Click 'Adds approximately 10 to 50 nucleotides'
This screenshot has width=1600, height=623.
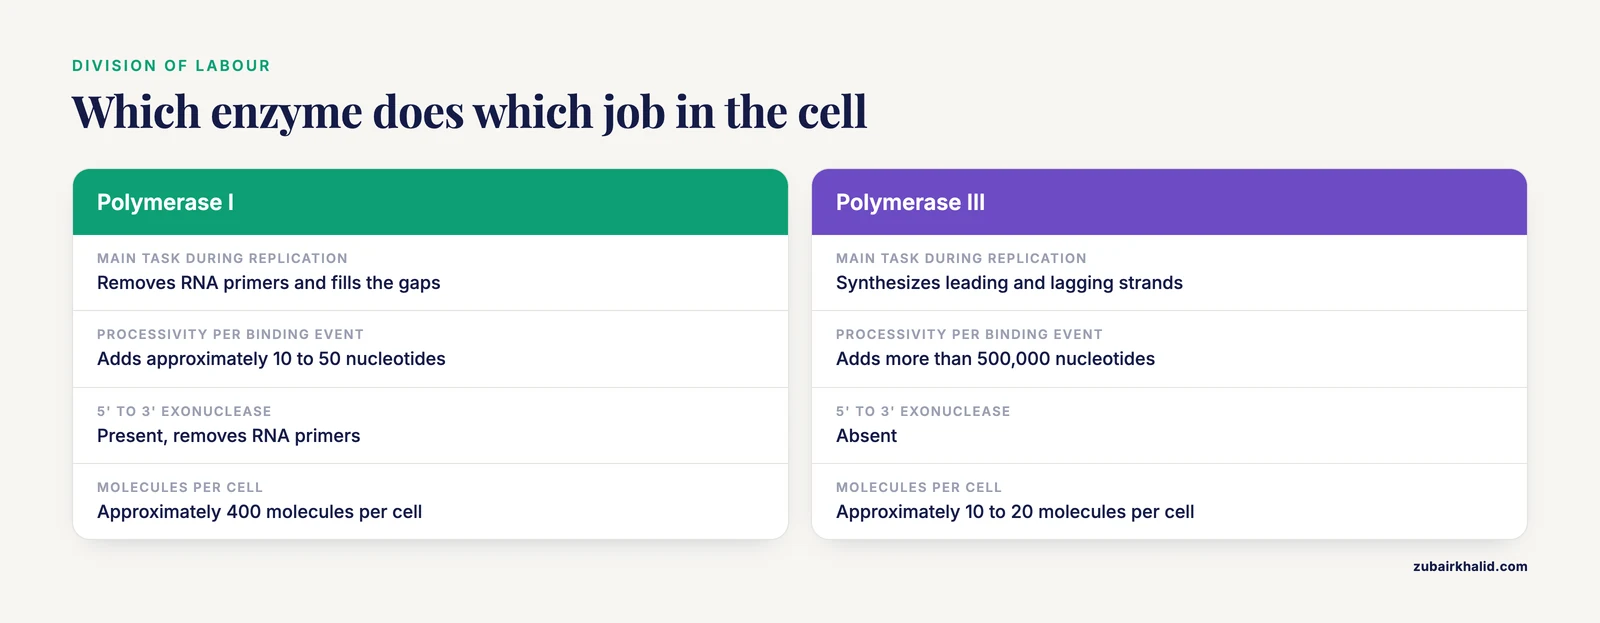point(271,359)
